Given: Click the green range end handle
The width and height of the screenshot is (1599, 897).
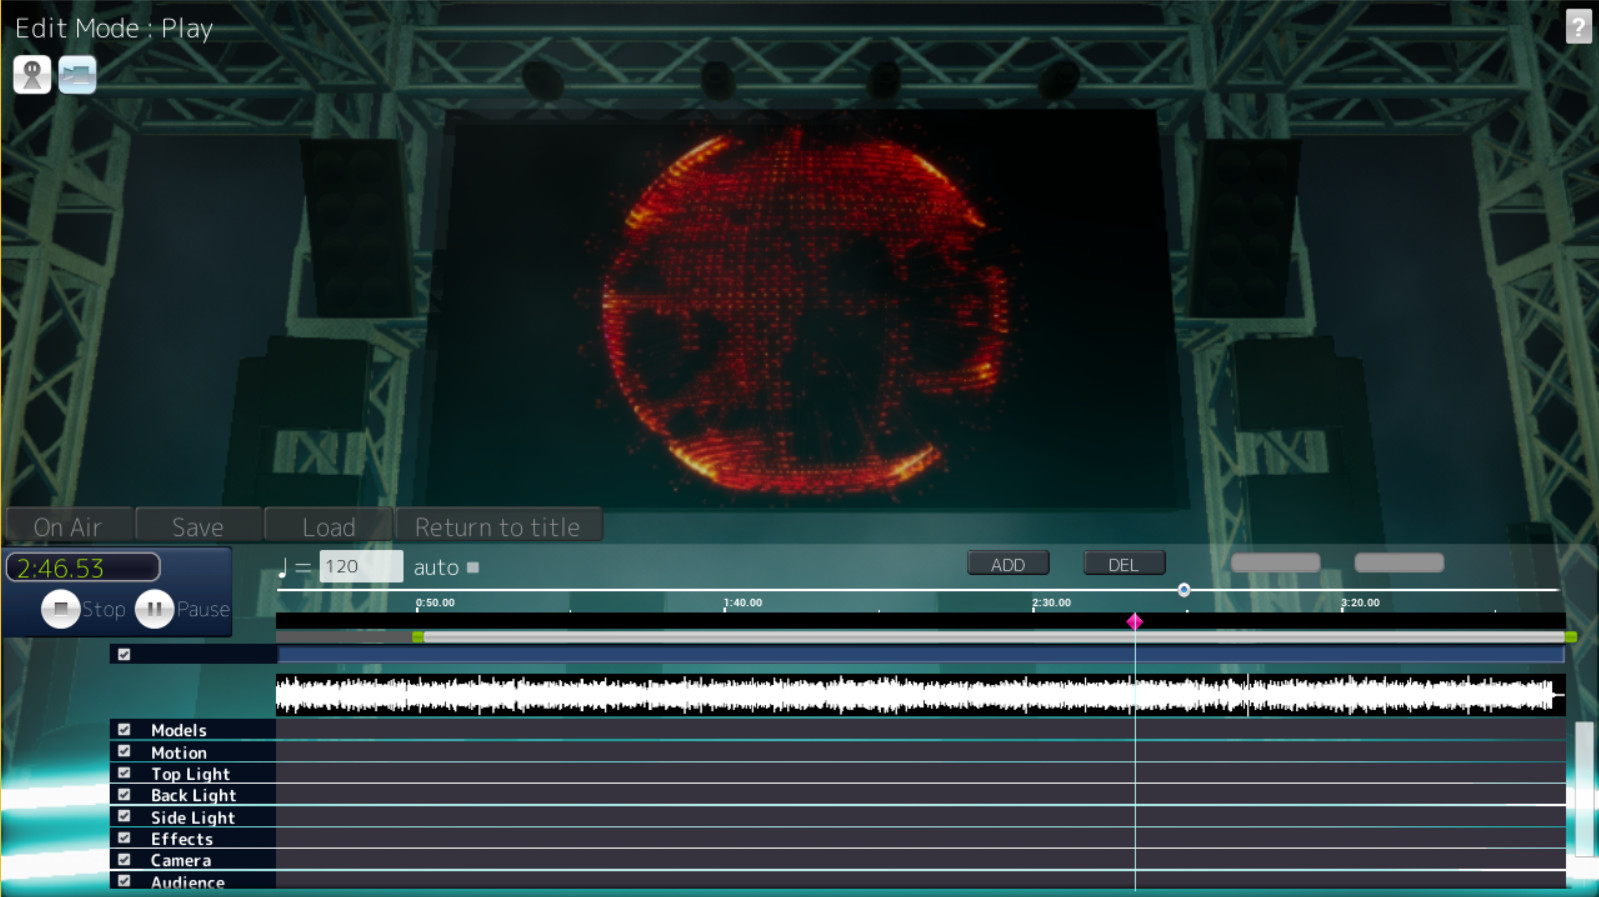Looking at the screenshot, I should pos(1570,637).
